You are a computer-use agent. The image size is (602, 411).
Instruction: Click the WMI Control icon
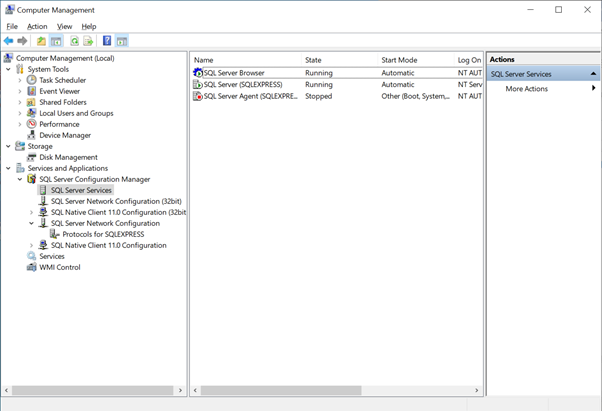point(31,267)
